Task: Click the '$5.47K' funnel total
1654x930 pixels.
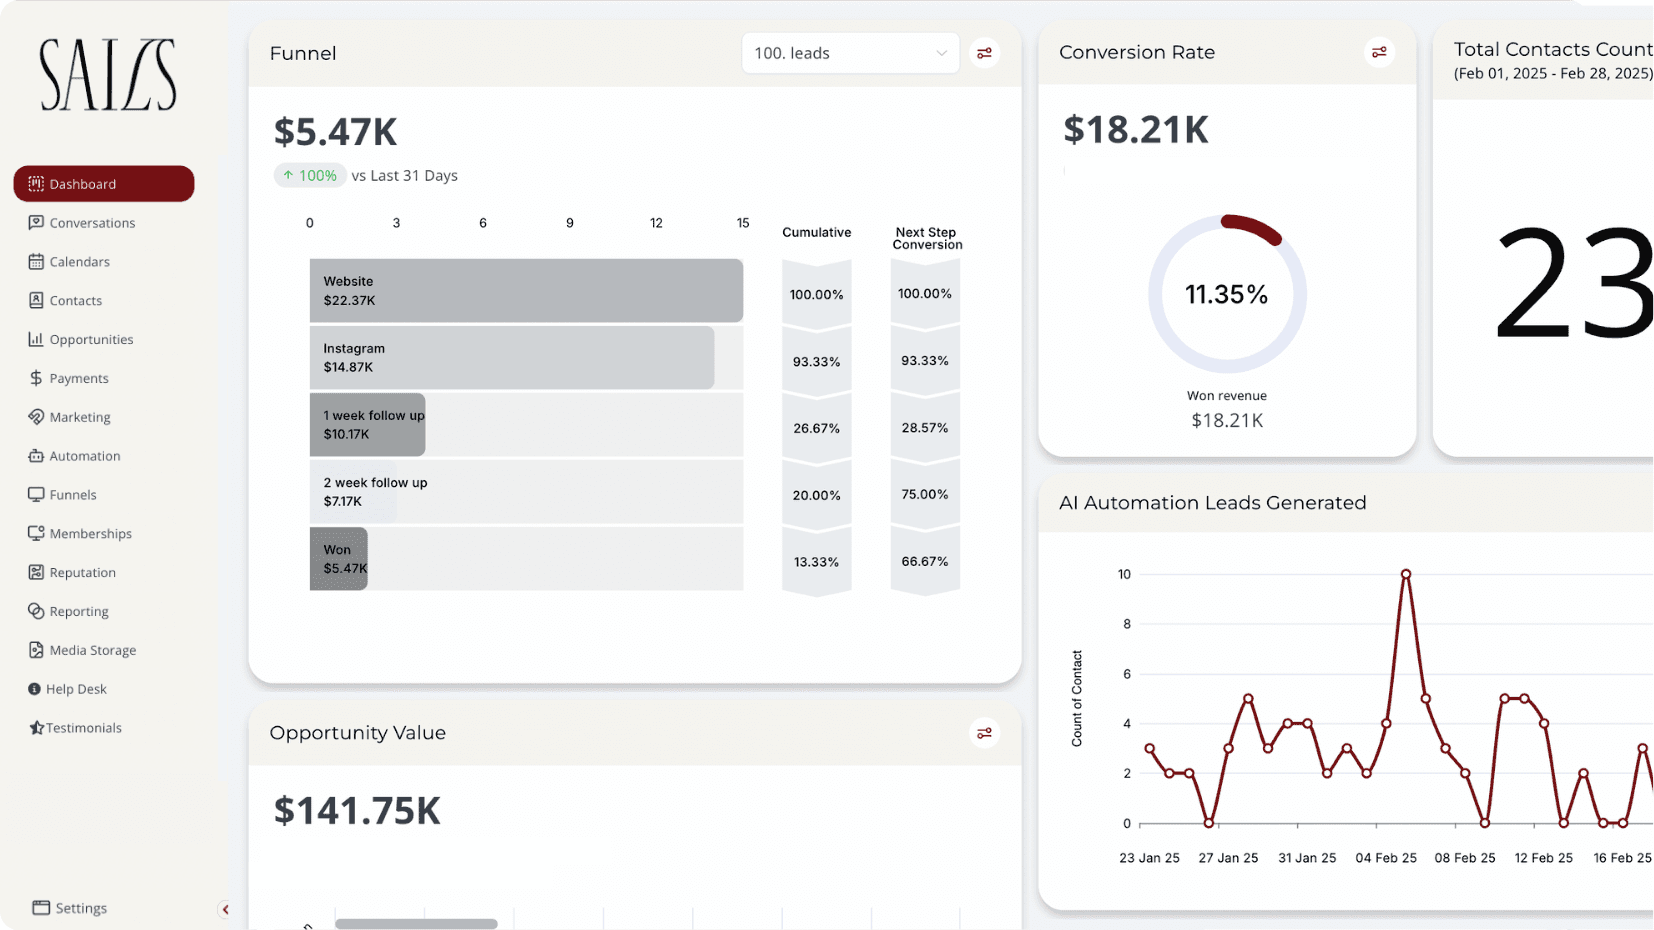Action: pyautogui.click(x=335, y=132)
